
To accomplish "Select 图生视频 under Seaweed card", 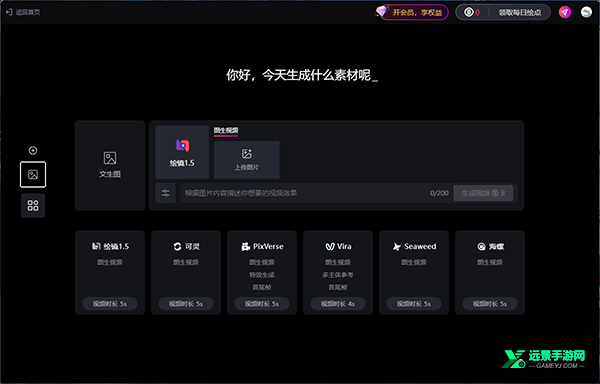I will 414,262.
